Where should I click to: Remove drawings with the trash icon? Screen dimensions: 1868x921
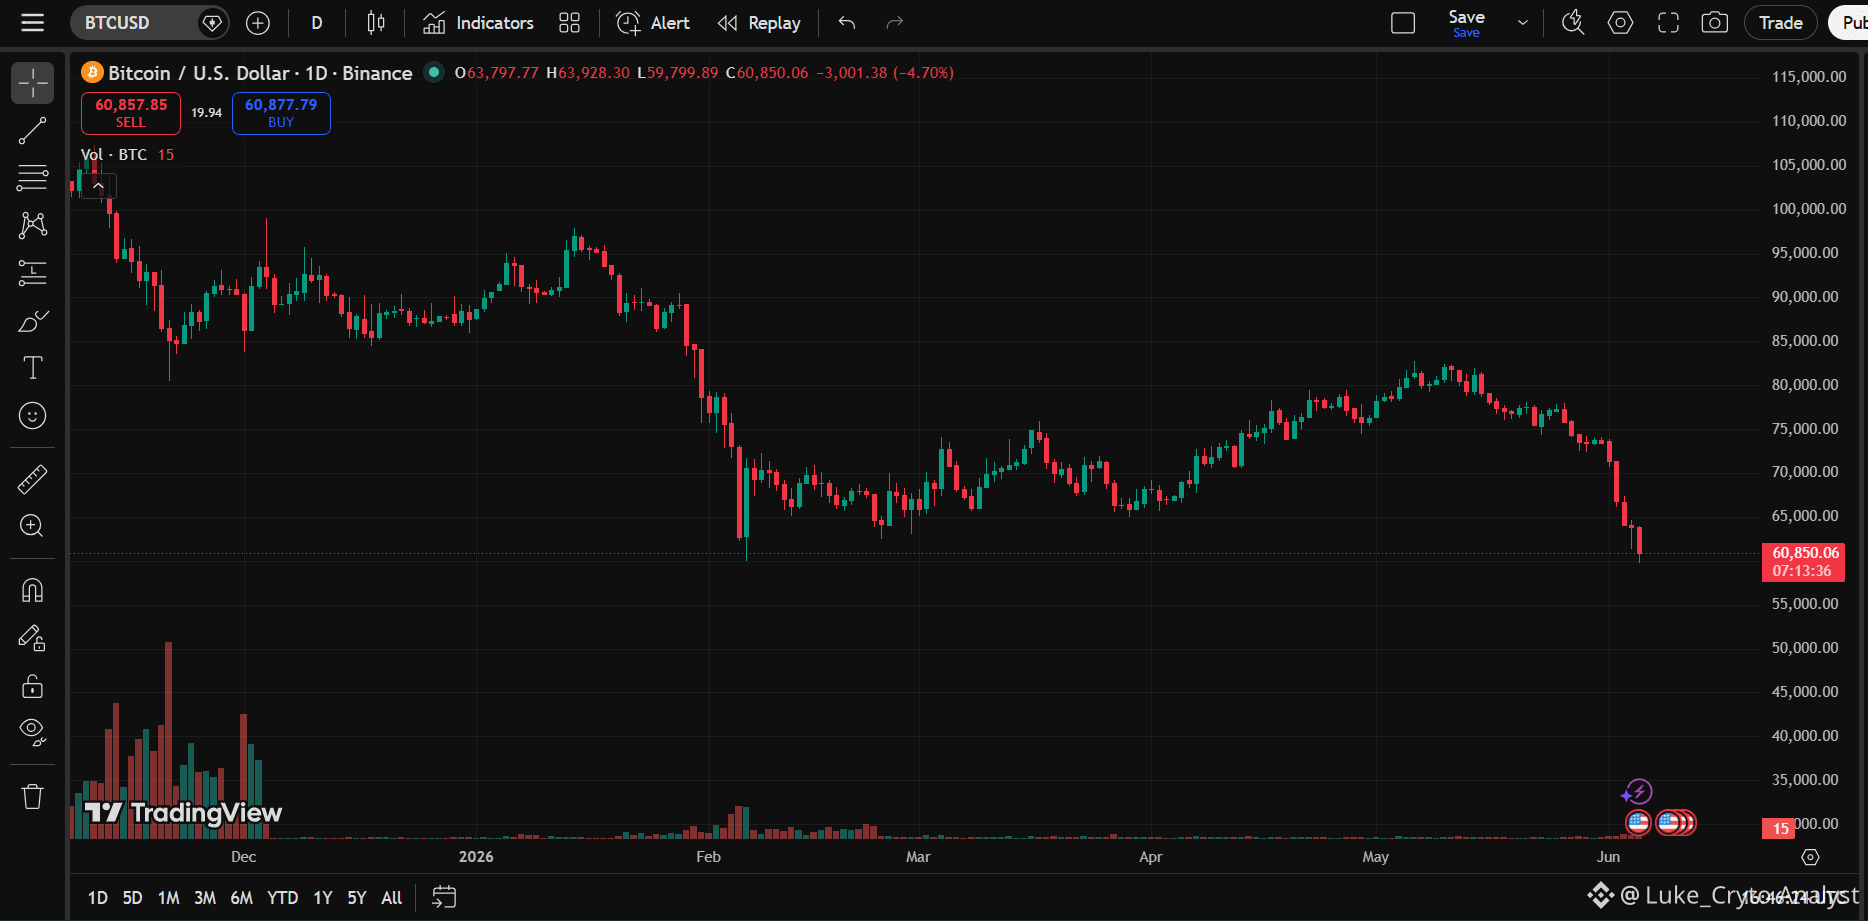[33, 797]
